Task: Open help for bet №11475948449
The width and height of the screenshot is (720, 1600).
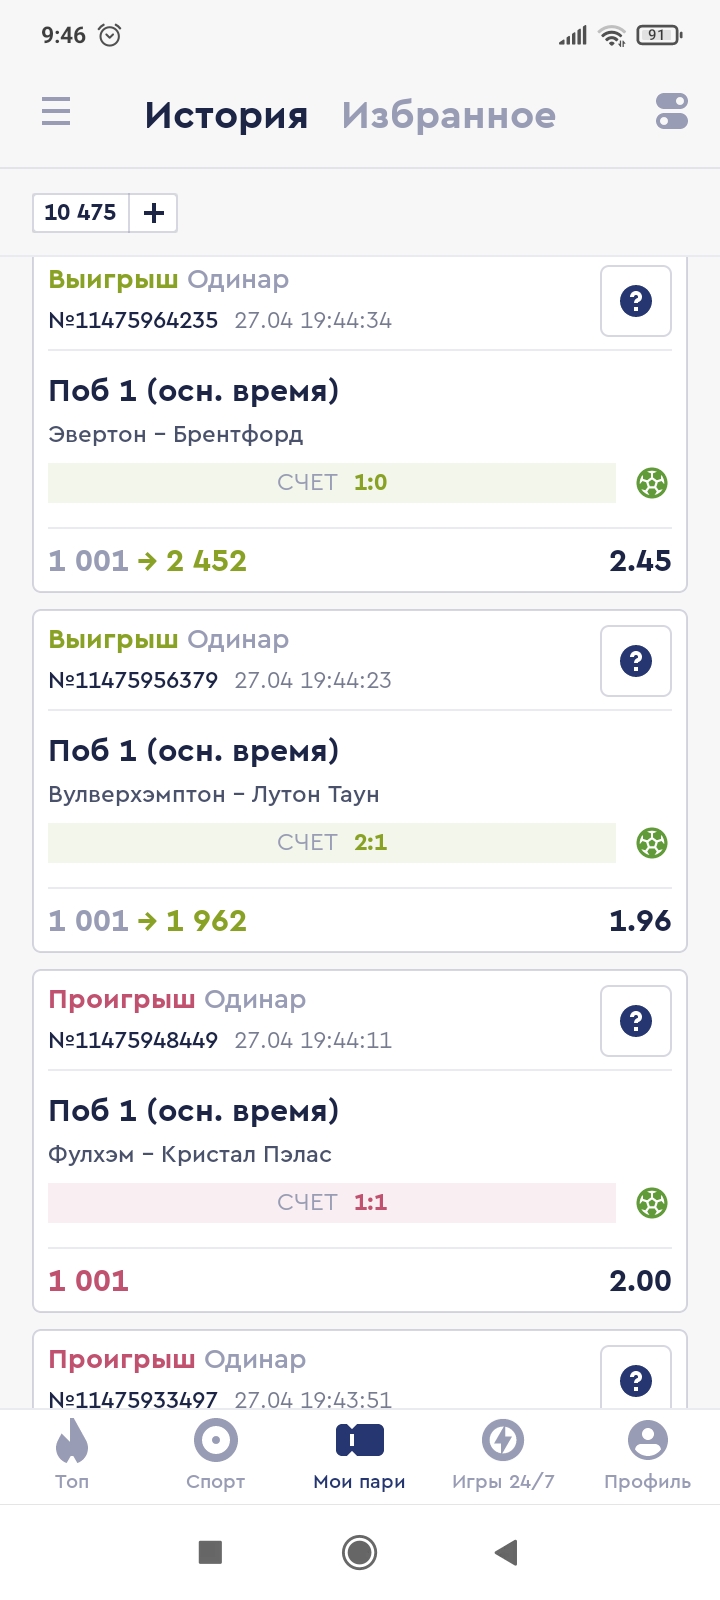Action: point(635,1021)
